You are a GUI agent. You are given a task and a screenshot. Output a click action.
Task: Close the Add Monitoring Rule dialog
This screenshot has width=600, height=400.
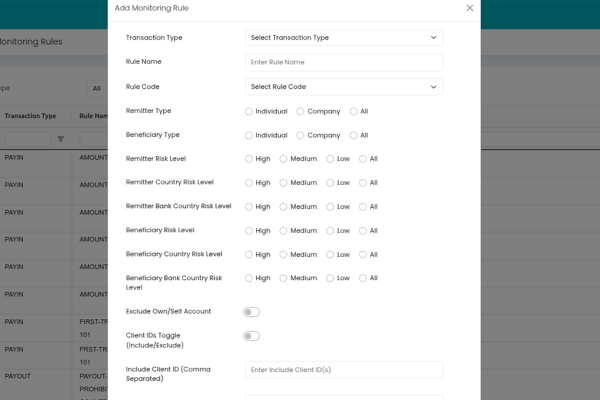pyautogui.click(x=470, y=8)
